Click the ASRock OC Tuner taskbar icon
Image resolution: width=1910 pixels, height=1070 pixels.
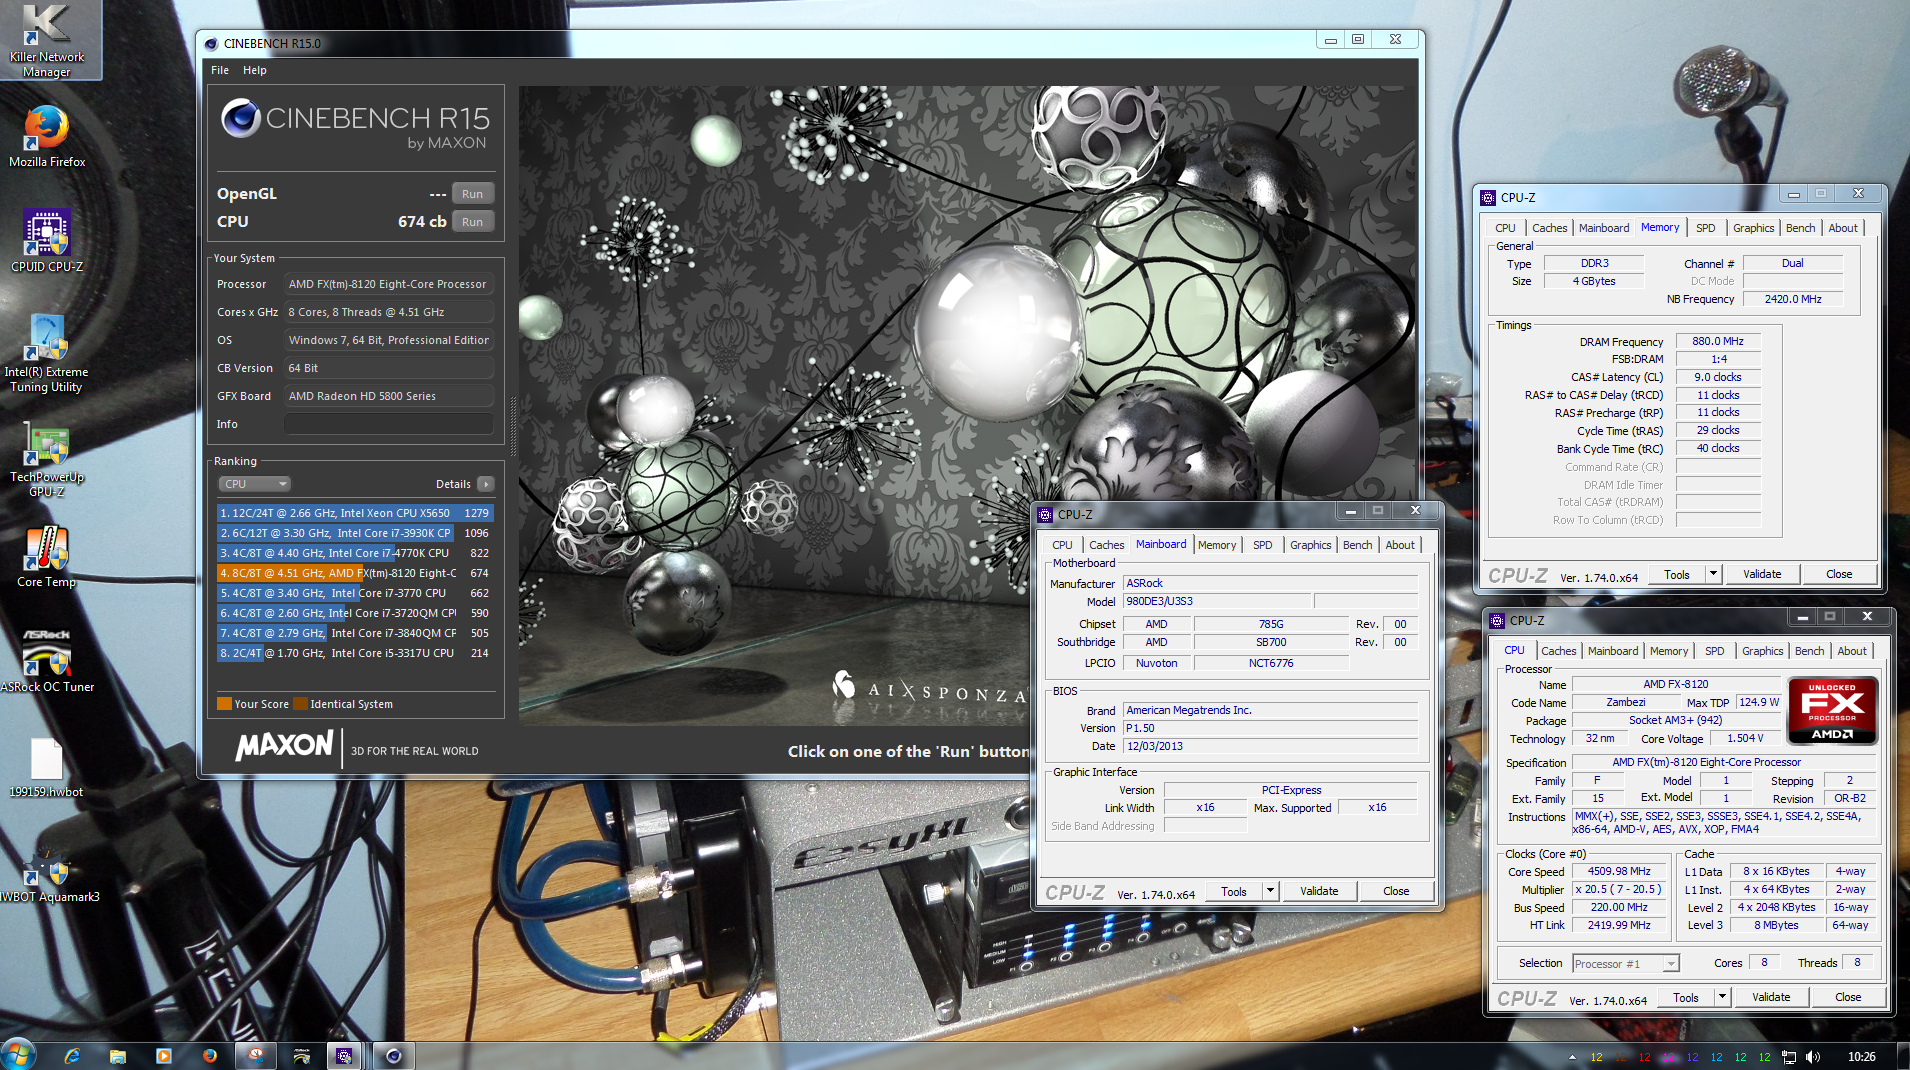(x=302, y=1056)
